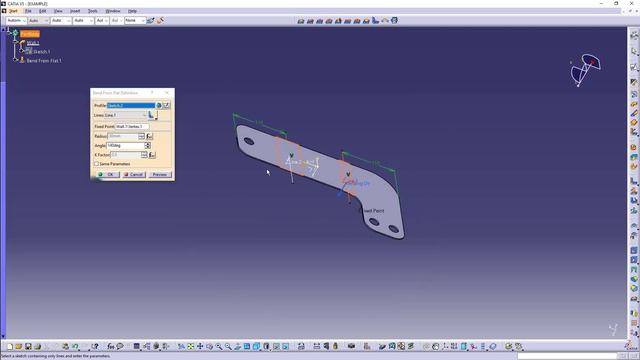
Task: Expand the Bend From Flat.1 tree node
Action: pos(16,60)
